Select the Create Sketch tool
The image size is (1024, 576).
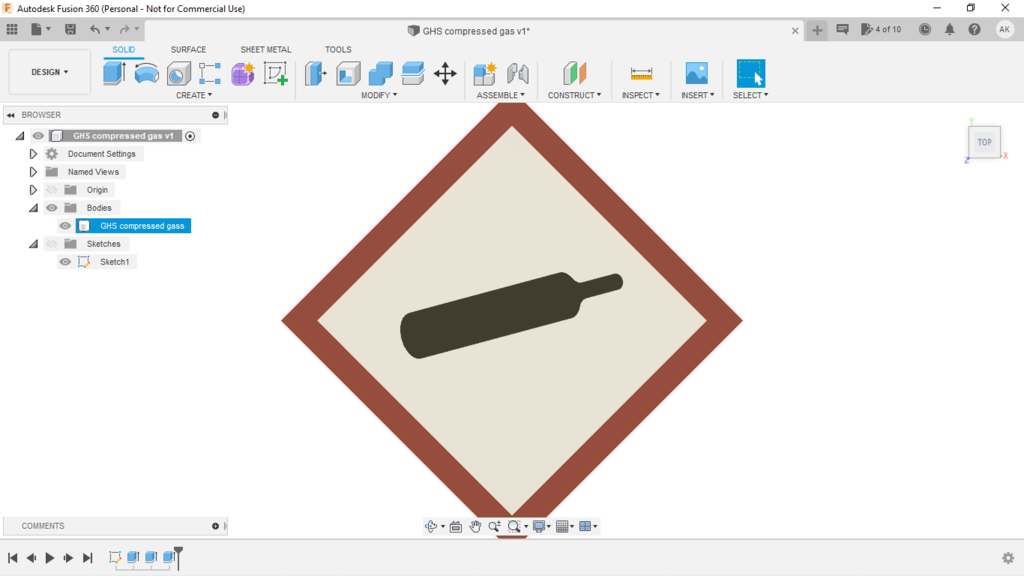pos(275,73)
